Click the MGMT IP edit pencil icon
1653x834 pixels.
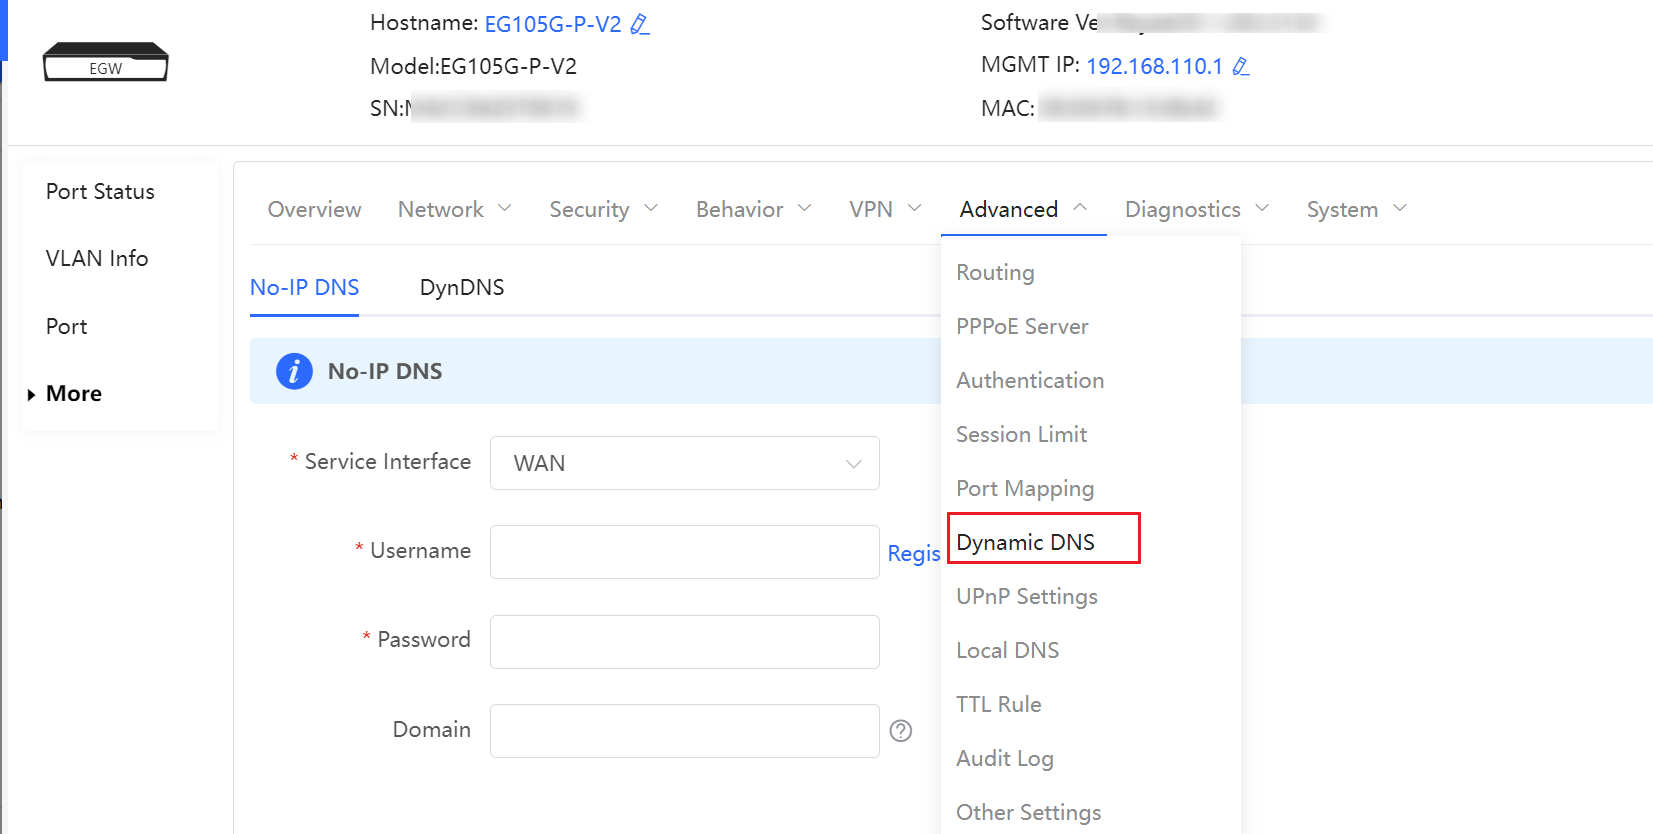coord(1241,66)
